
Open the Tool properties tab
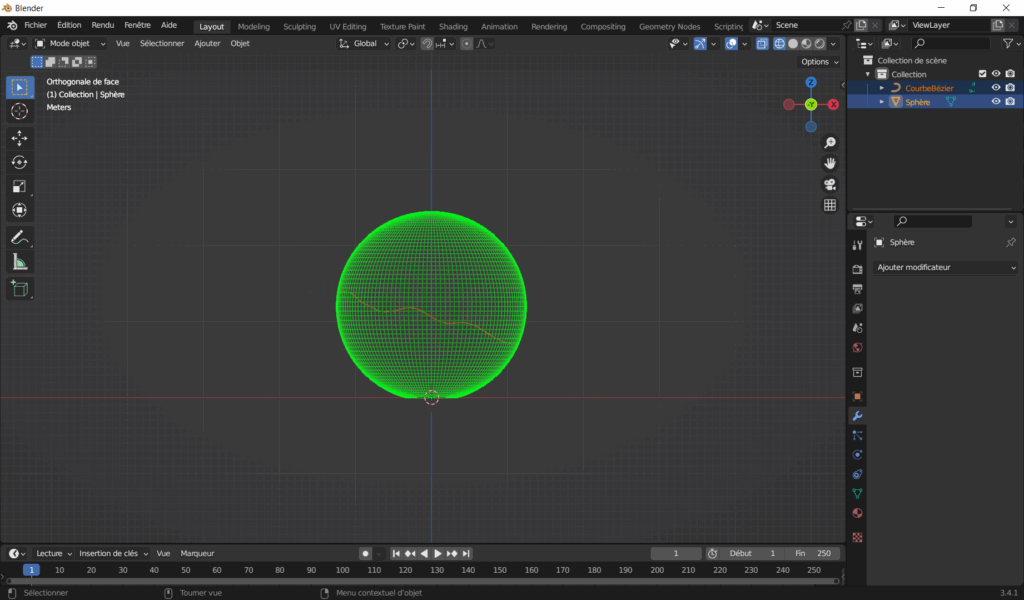pyautogui.click(x=857, y=245)
